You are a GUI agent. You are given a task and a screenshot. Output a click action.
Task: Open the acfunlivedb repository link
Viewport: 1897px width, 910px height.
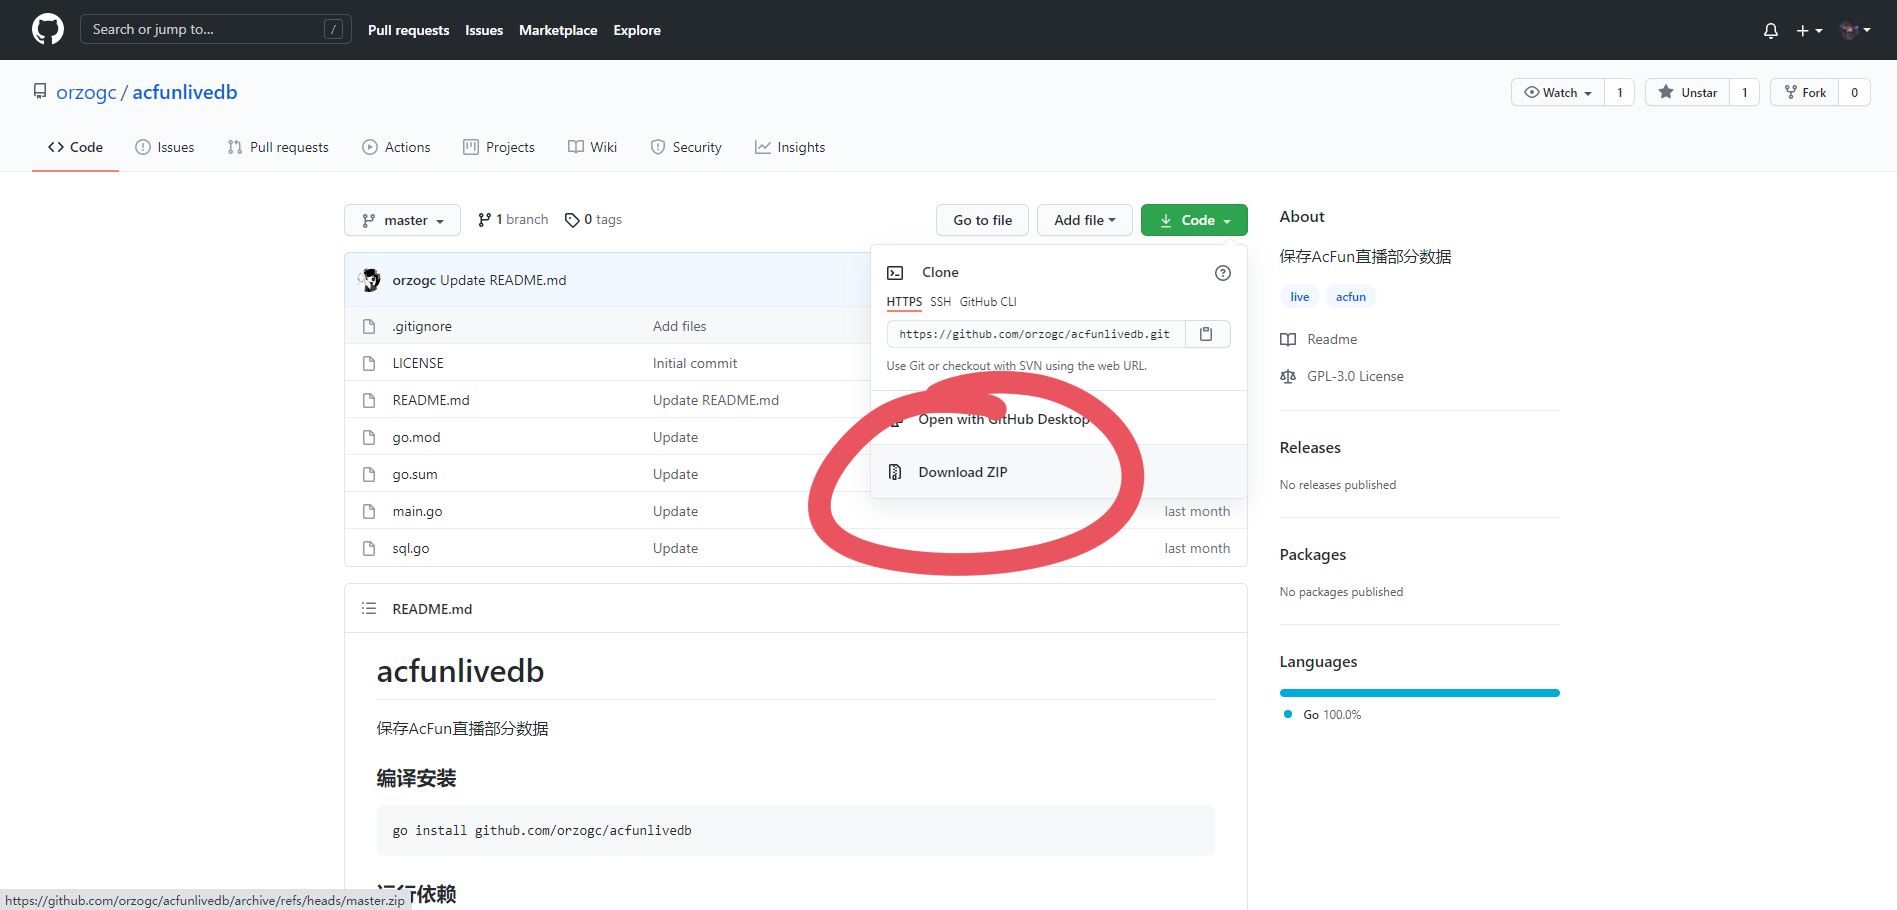(185, 92)
